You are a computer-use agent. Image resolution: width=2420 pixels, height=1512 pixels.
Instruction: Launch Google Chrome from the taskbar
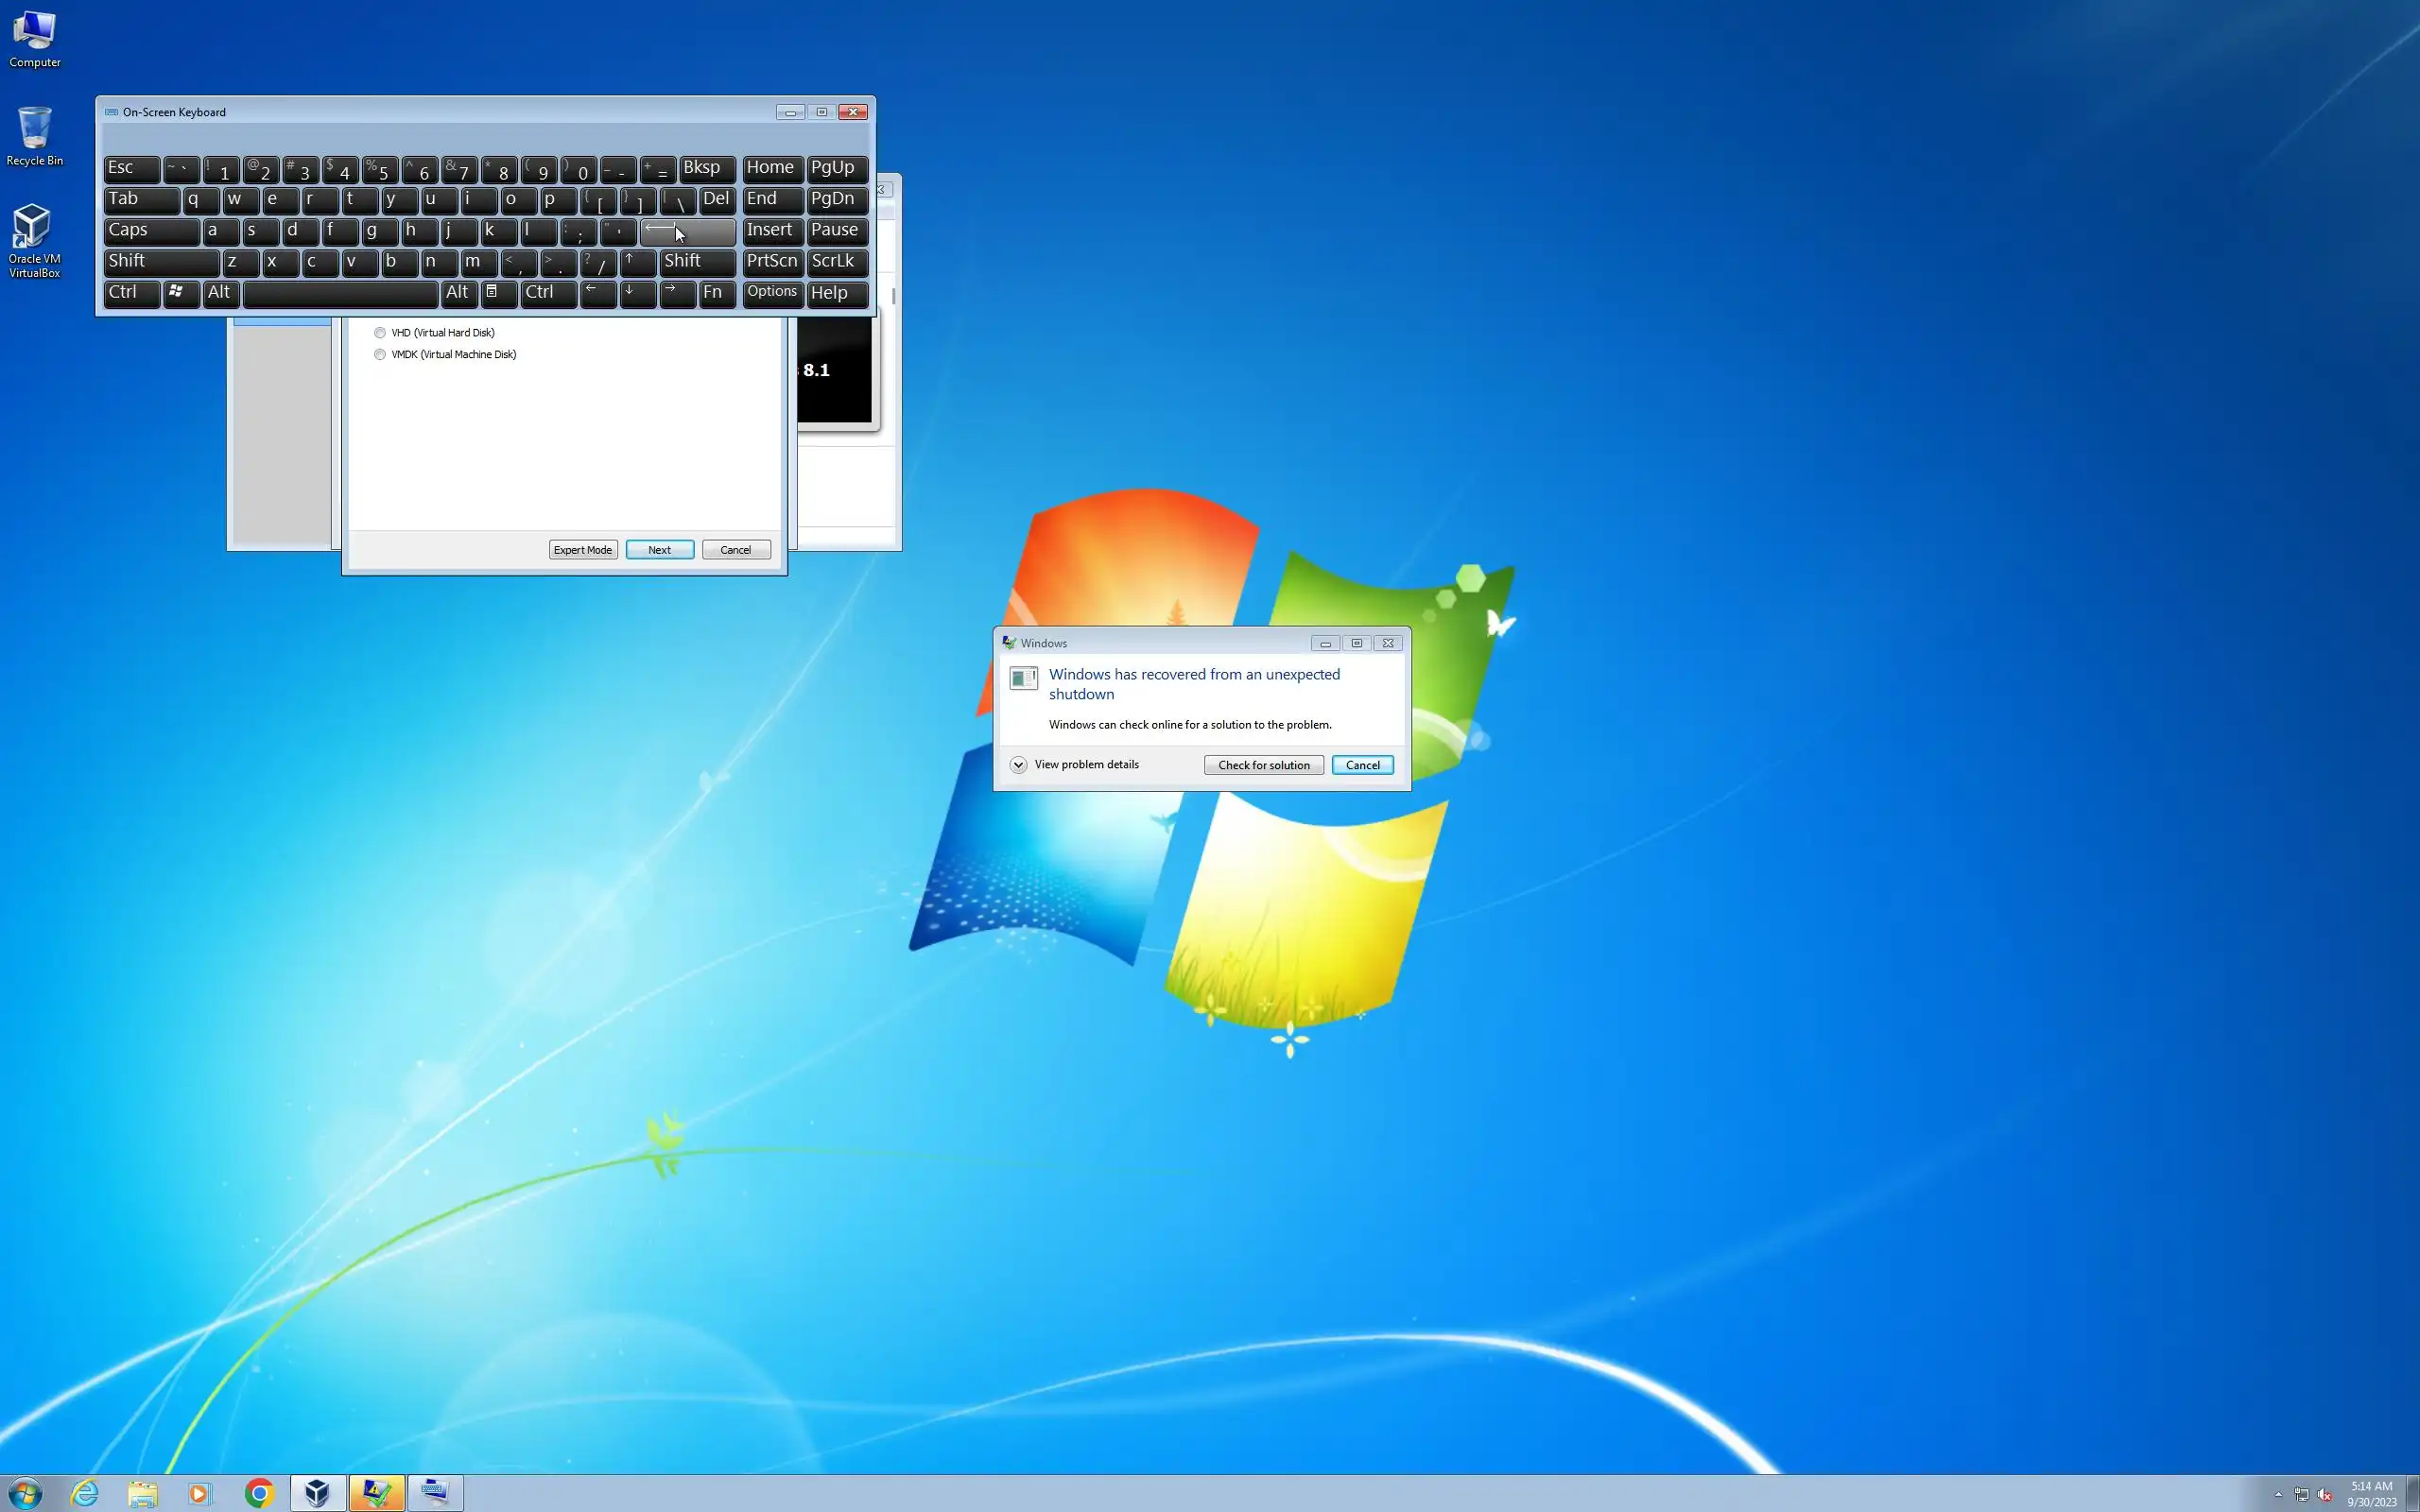(x=260, y=1493)
